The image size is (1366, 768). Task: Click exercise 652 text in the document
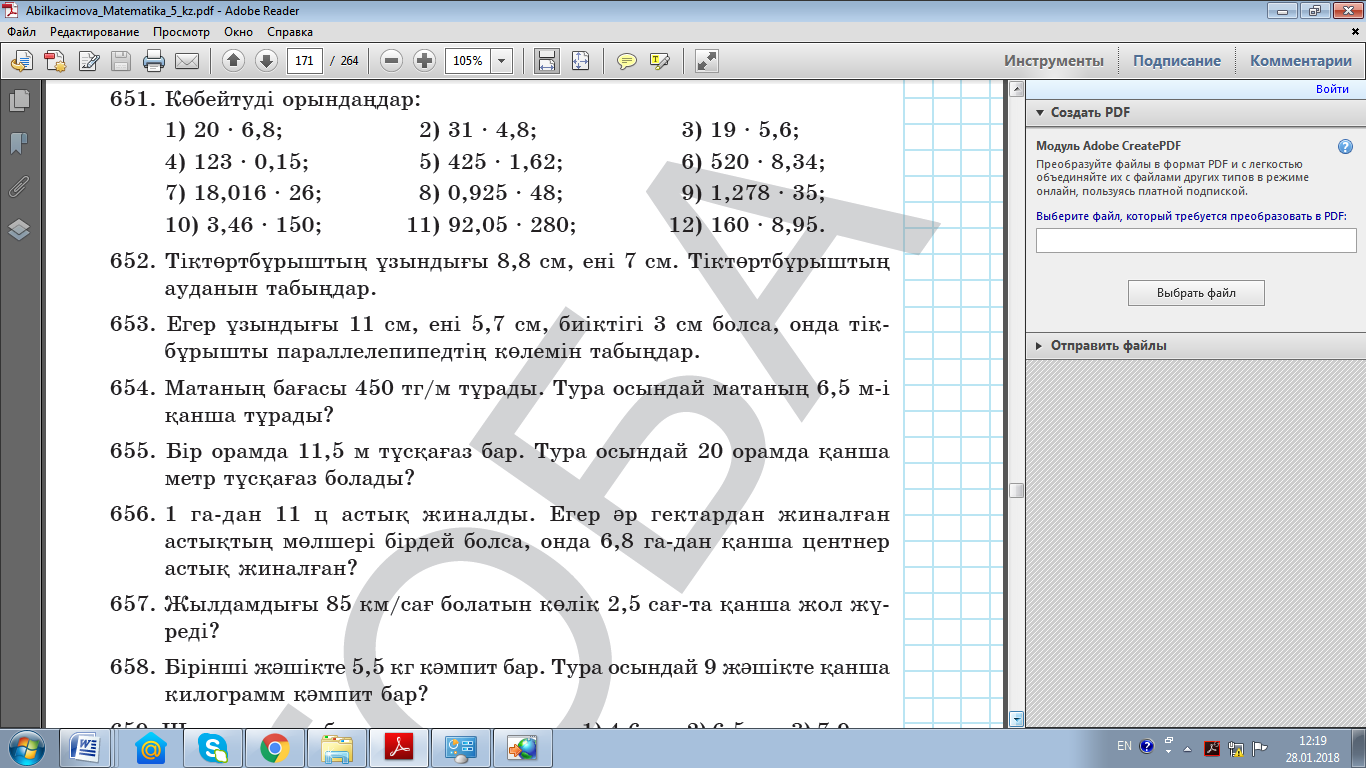499,277
